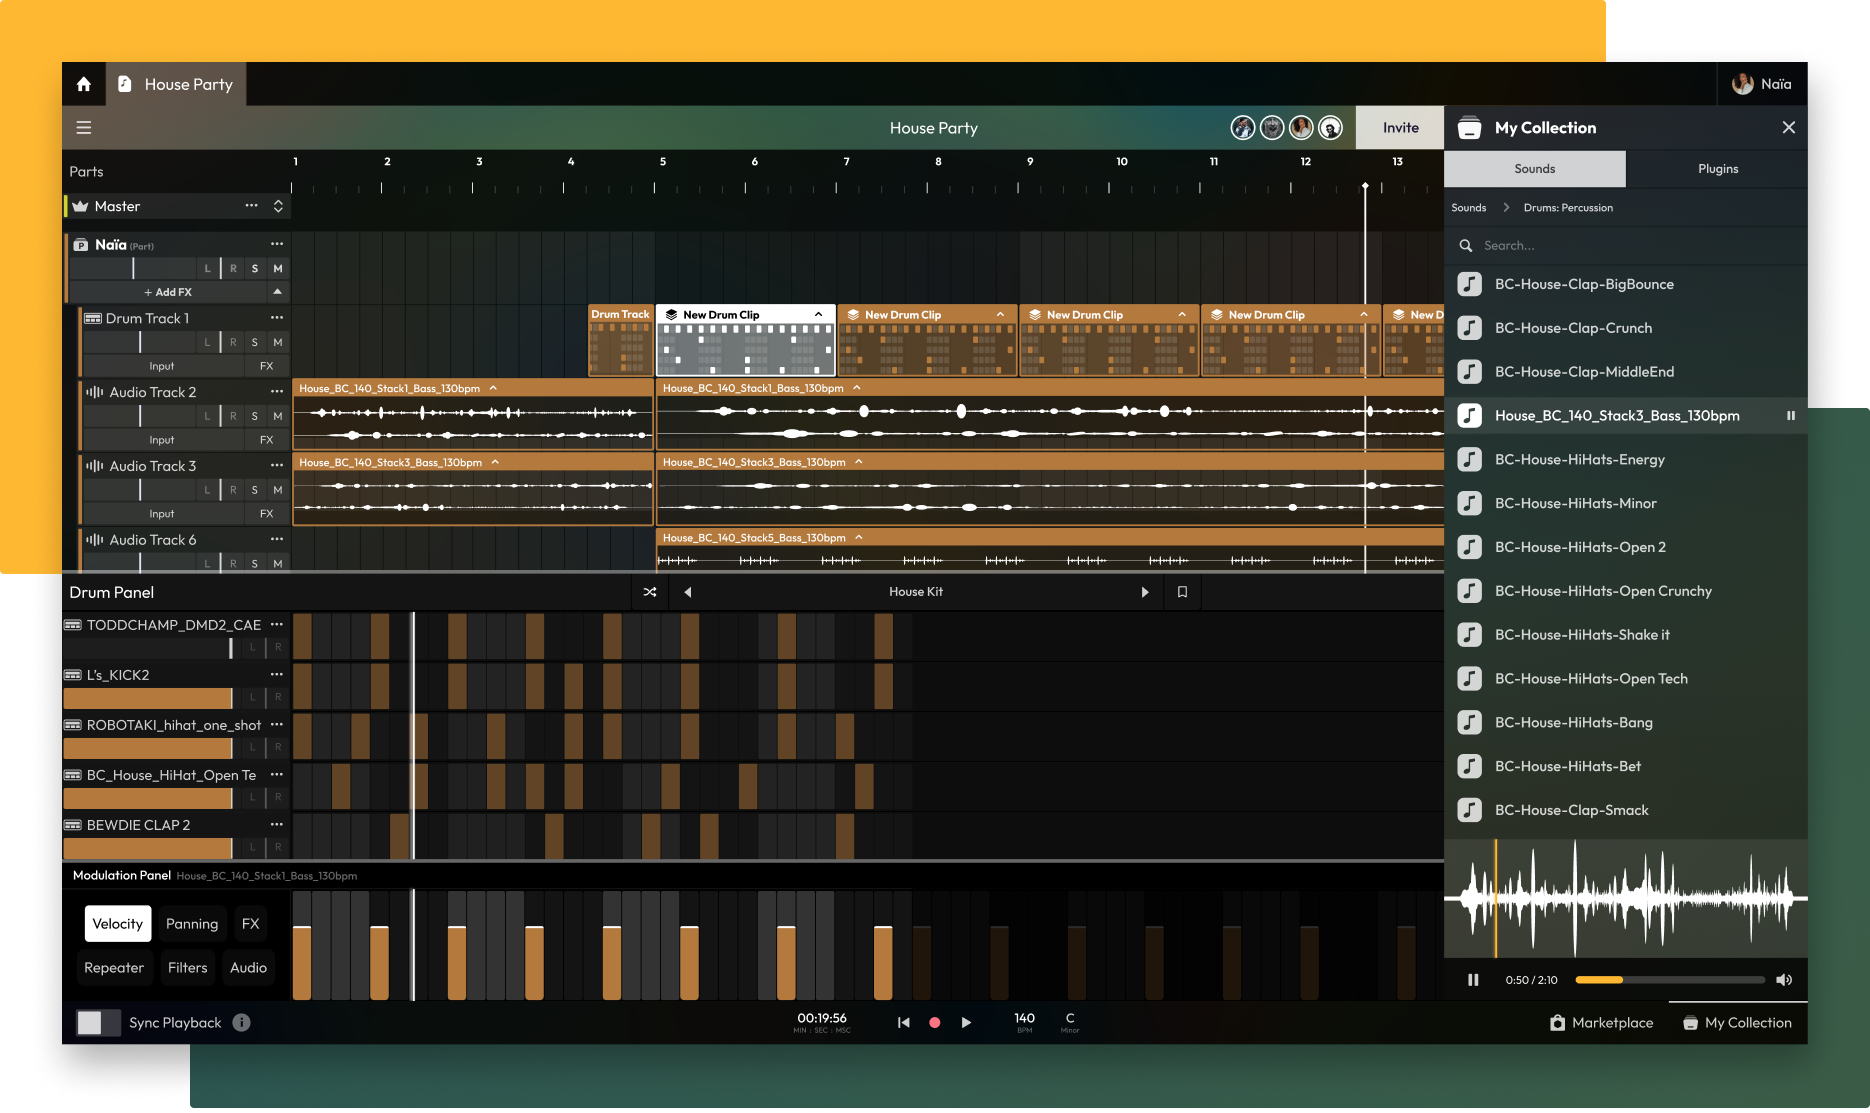Click the home icon in the top bar

tap(84, 84)
